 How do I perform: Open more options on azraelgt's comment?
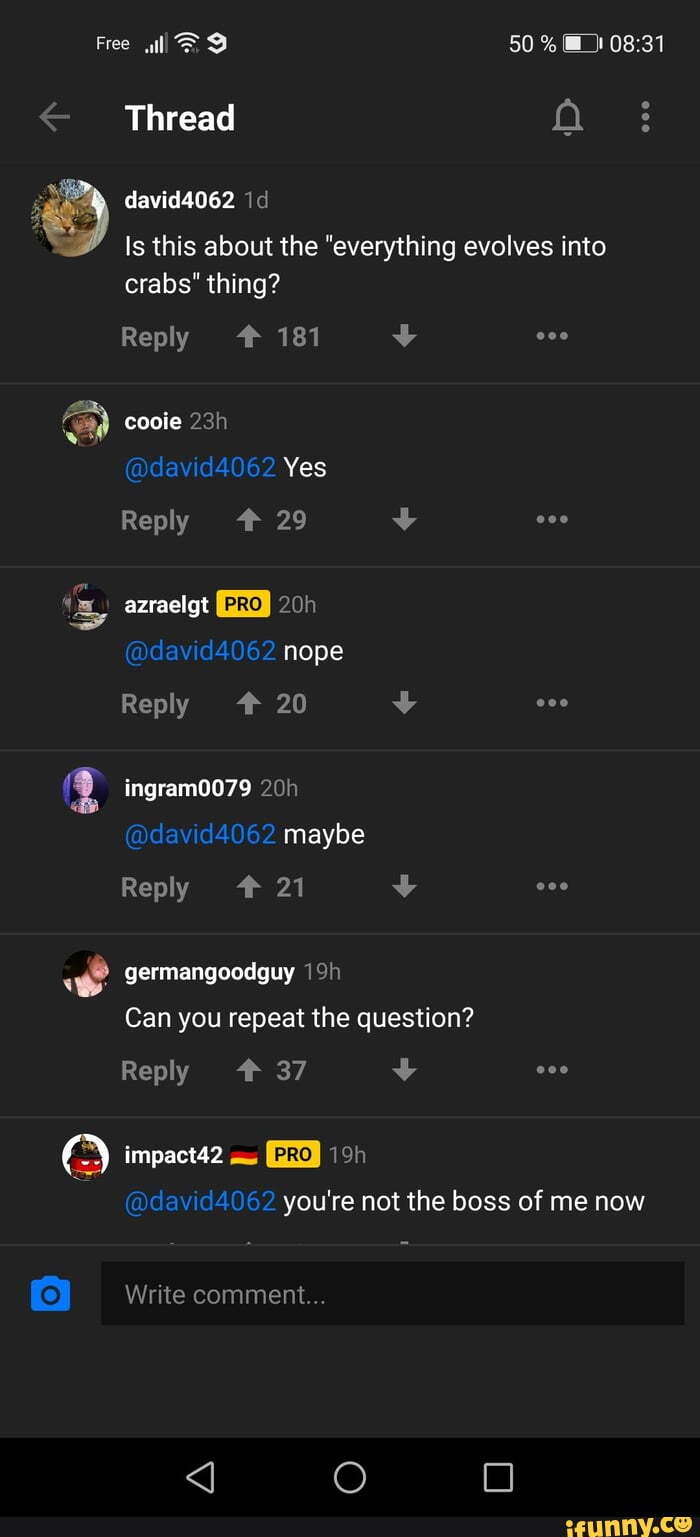pyautogui.click(x=551, y=703)
